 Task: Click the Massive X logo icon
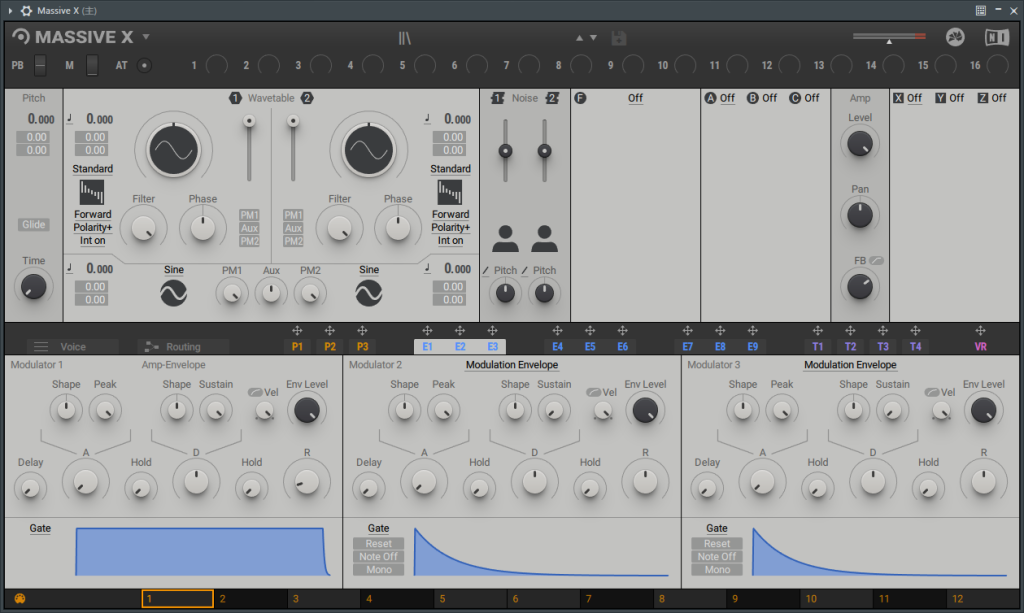click(x=21, y=37)
